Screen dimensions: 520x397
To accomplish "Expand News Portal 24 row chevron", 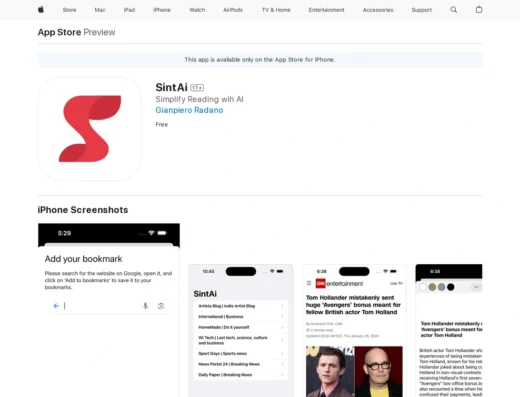I will [282, 364].
